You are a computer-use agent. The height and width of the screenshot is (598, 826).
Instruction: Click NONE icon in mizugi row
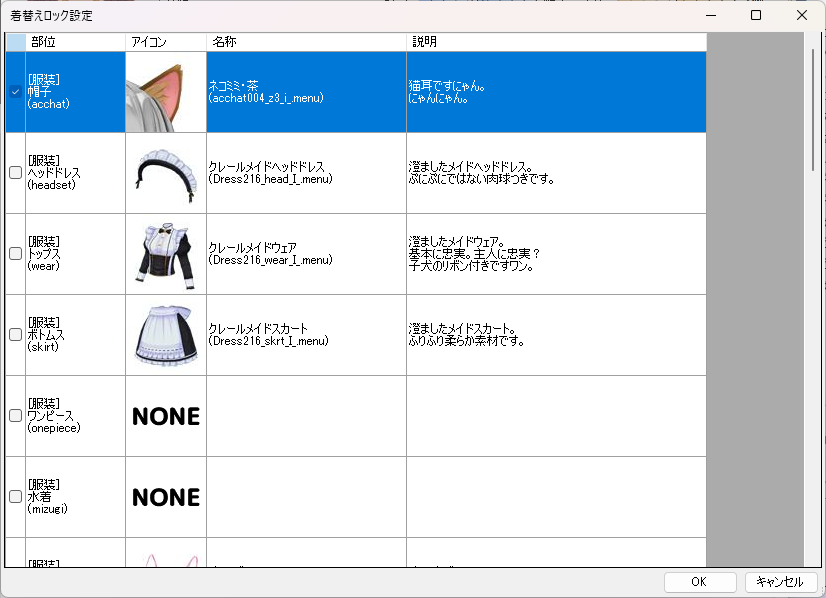coord(165,497)
